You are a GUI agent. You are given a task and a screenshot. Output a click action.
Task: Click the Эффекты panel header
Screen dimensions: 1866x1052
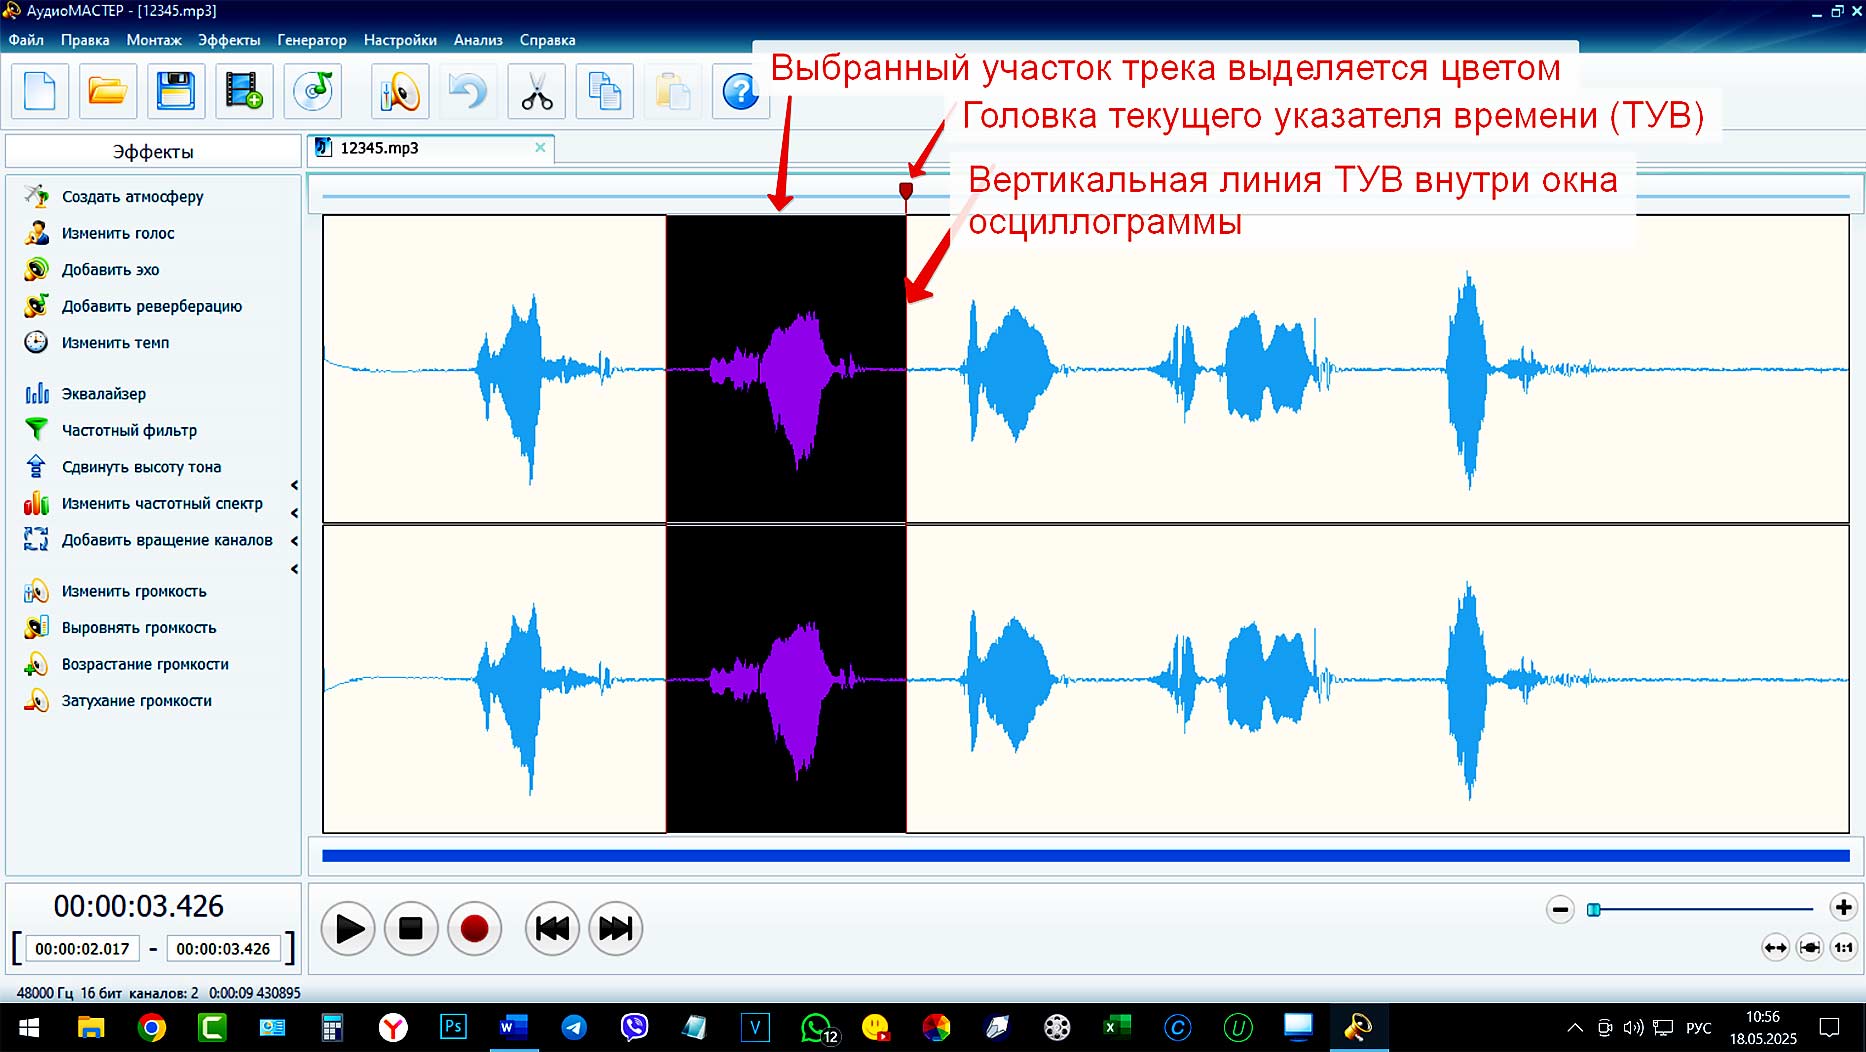[x=153, y=152]
